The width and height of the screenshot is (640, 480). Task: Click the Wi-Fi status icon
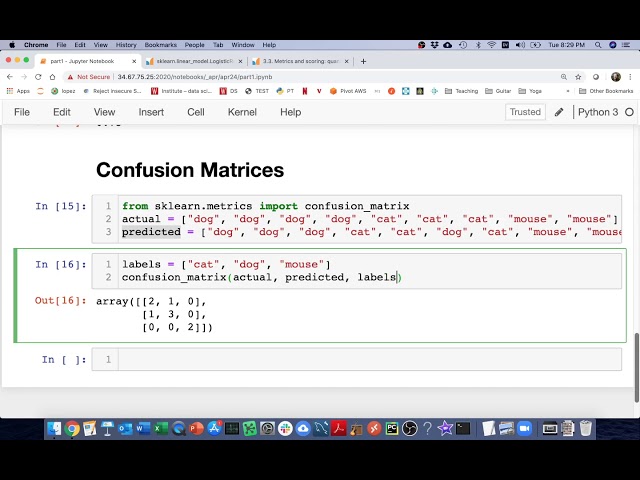point(491,45)
